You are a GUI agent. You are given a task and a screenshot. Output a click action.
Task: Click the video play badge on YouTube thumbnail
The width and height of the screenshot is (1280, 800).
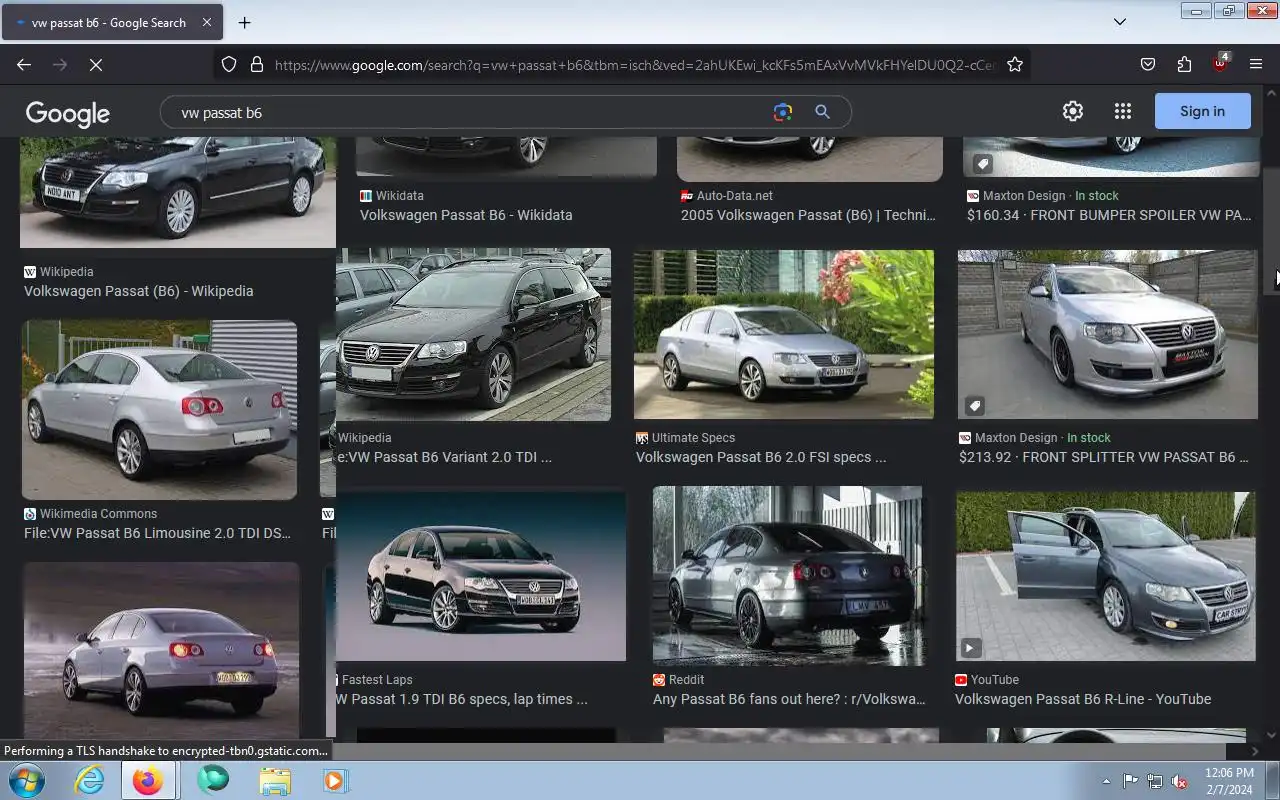(970, 648)
